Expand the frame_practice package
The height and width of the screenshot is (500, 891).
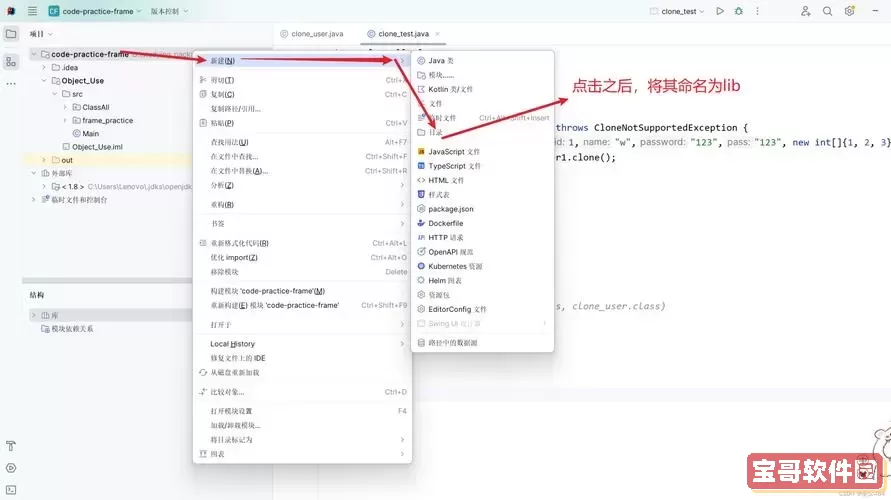(x=65, y=120)
